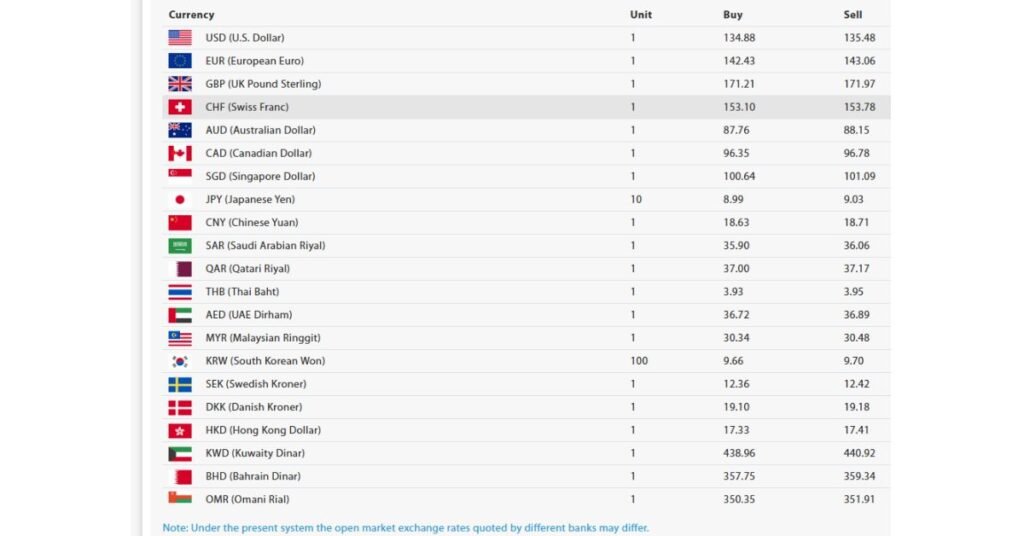Viewport: 1024px width, 536px height.
Task: Click the Swedish flag icon
Action: [180, 384]
